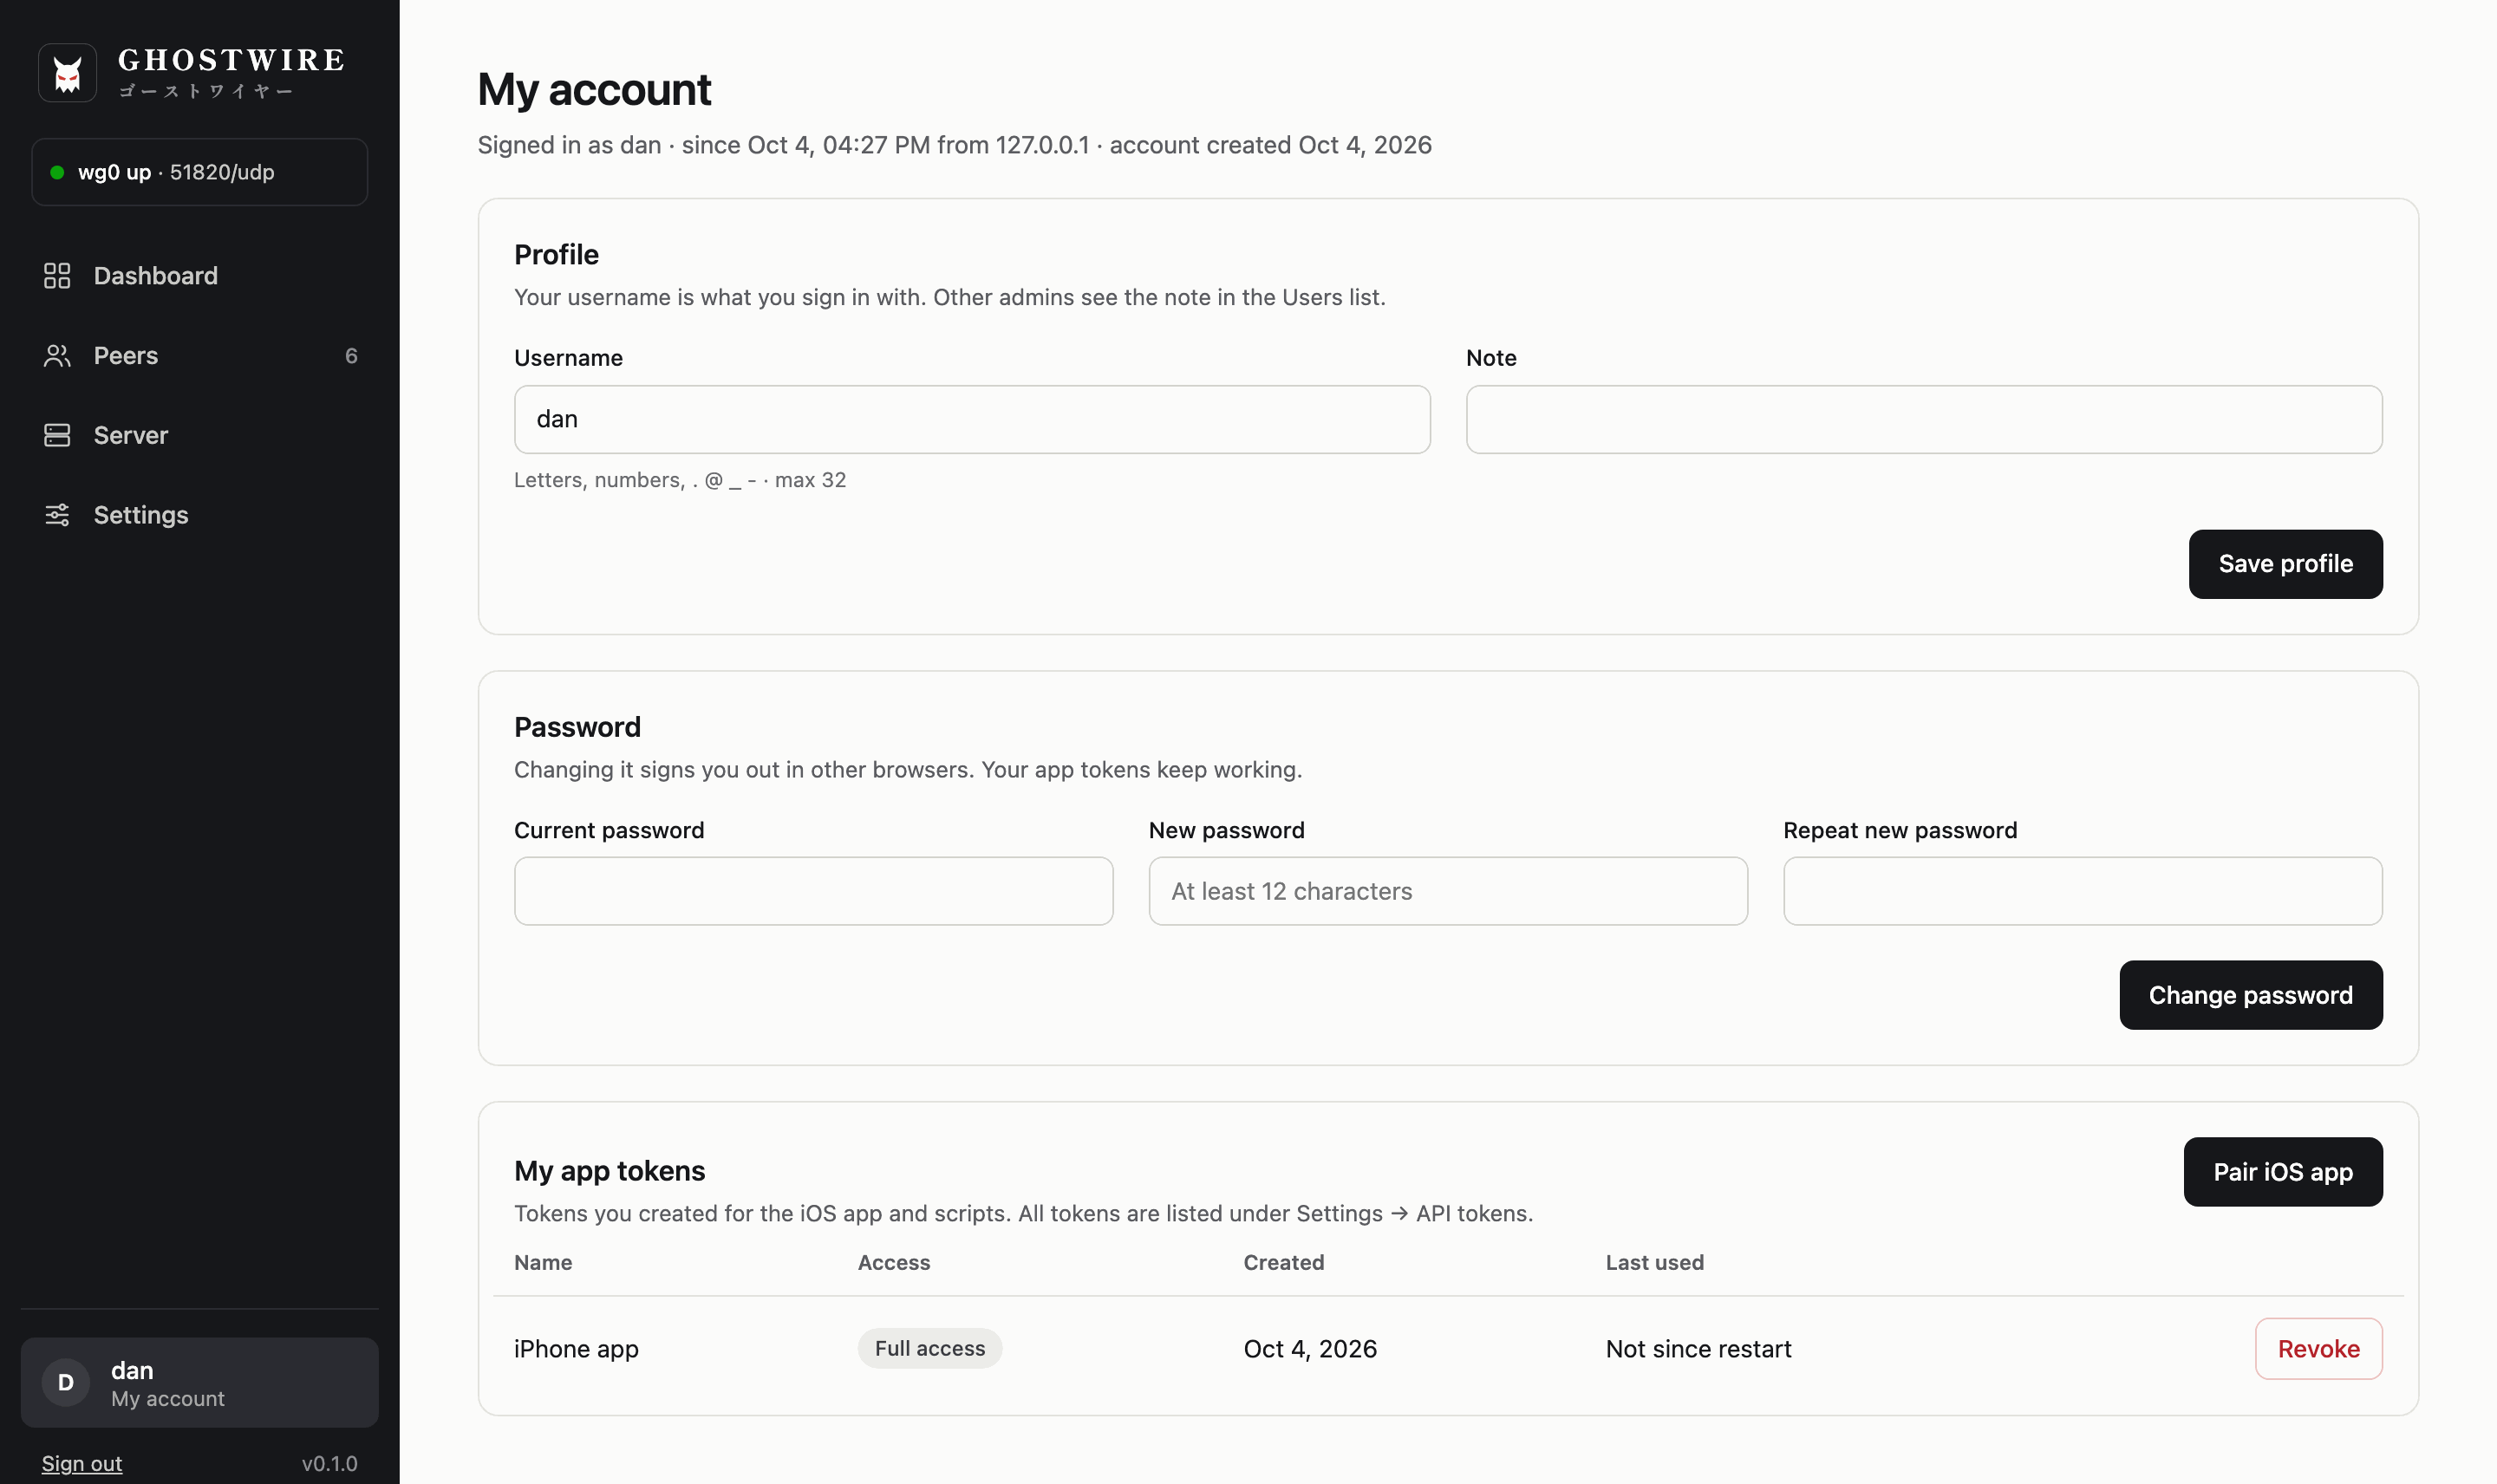Click Pair iOS app button
This screenshot has width=2497, height=1484.
[2283, 1172]
